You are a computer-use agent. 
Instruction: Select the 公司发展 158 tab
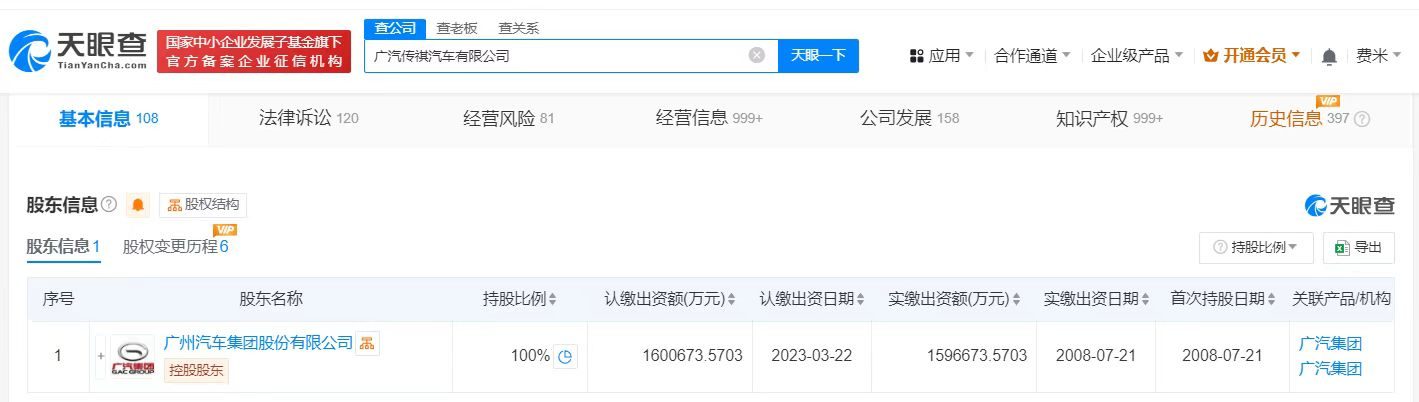909,119
